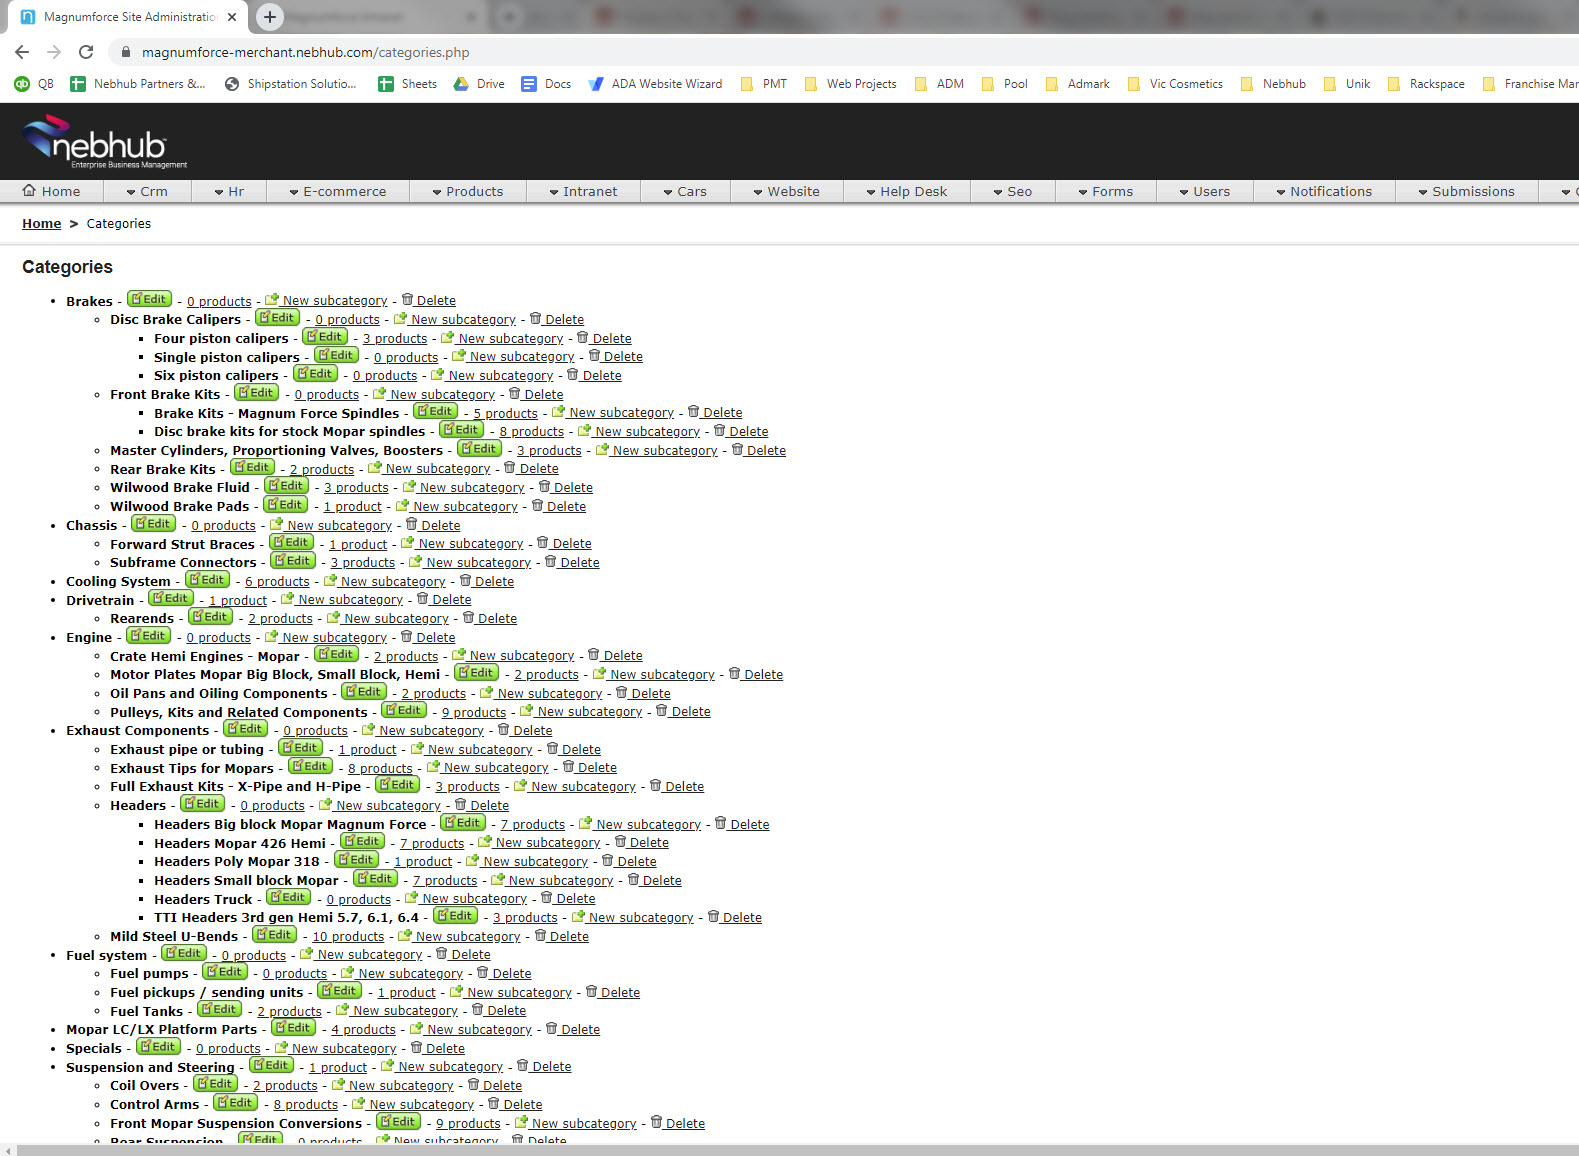Open Shipstation Solutions bookmark
The width and height of the screenshot is (1579, 1156).
click(x=291, y=84)
